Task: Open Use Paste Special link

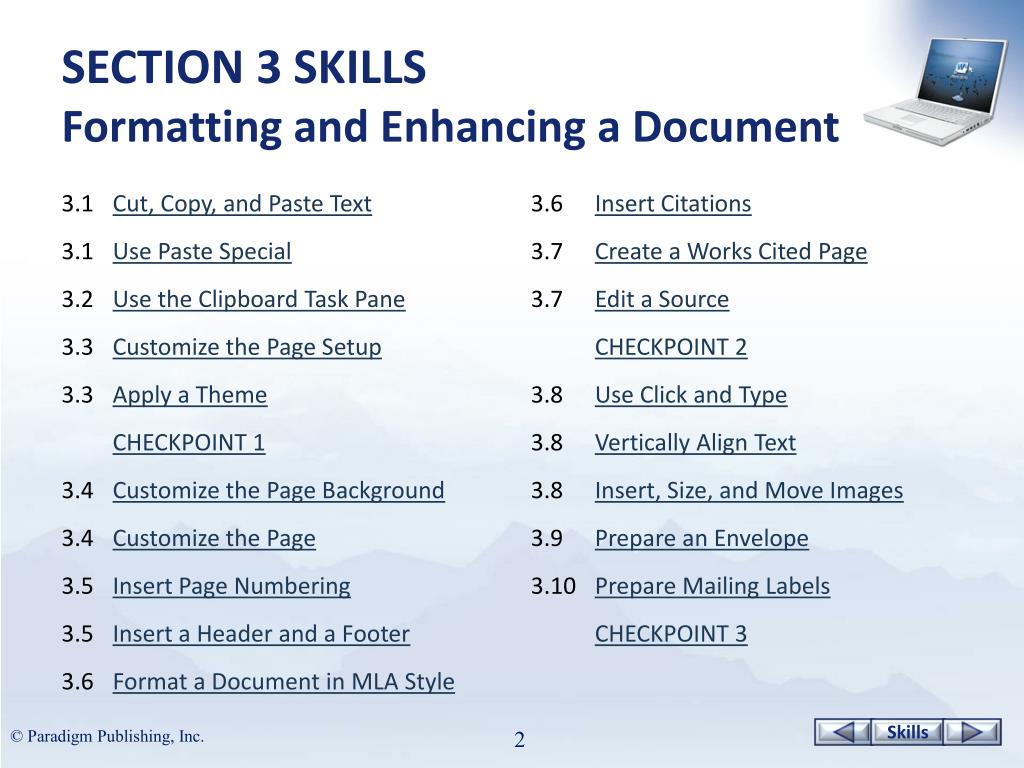Action: [x=202, y=251]
